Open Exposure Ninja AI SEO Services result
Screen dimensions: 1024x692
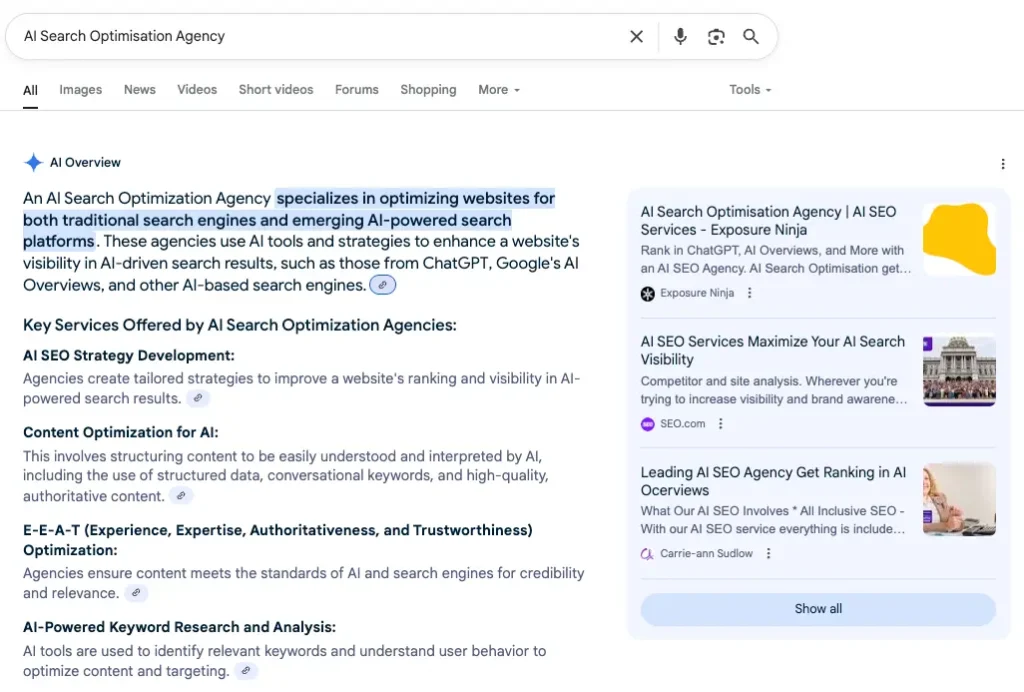click(x=768, y=221)
